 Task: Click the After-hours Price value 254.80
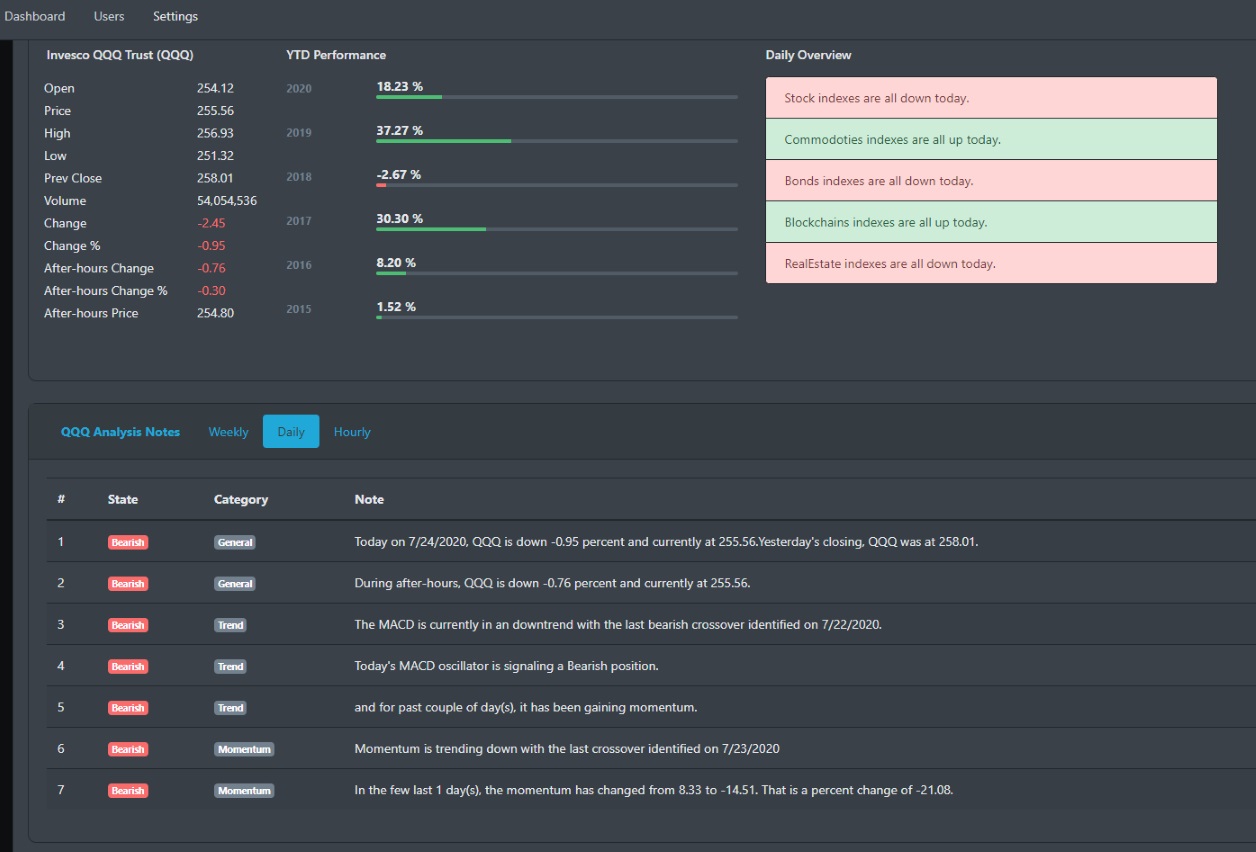point(215,313)
